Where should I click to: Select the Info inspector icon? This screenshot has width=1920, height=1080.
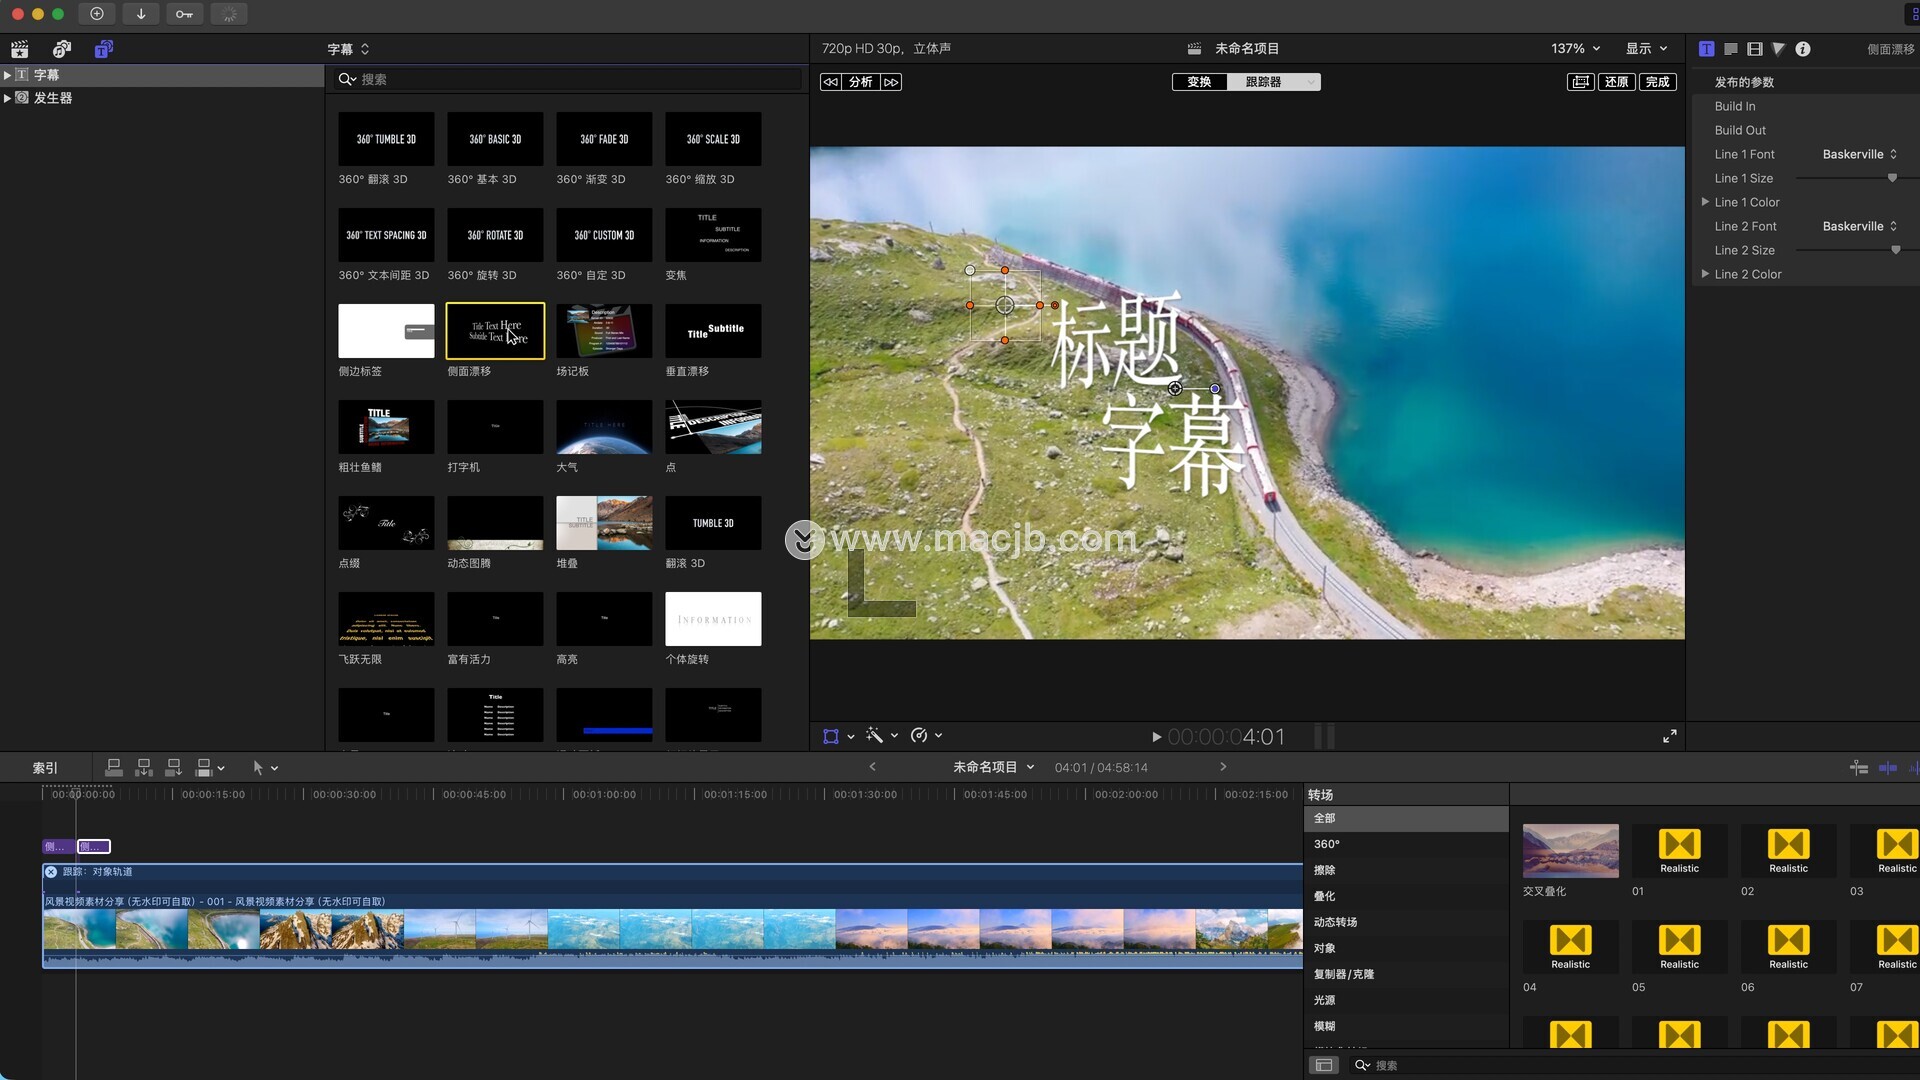[1802, 48]
